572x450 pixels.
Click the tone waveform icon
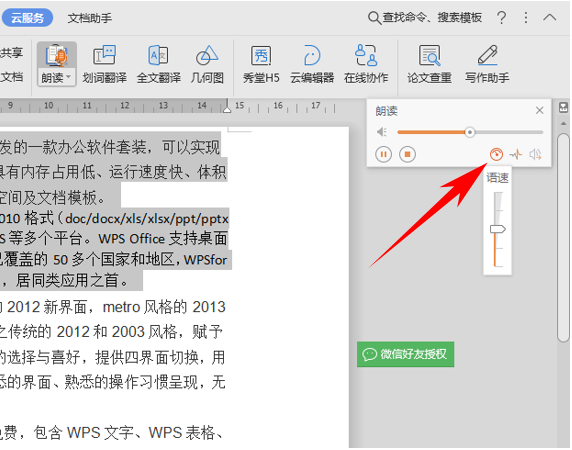(516, 155)
